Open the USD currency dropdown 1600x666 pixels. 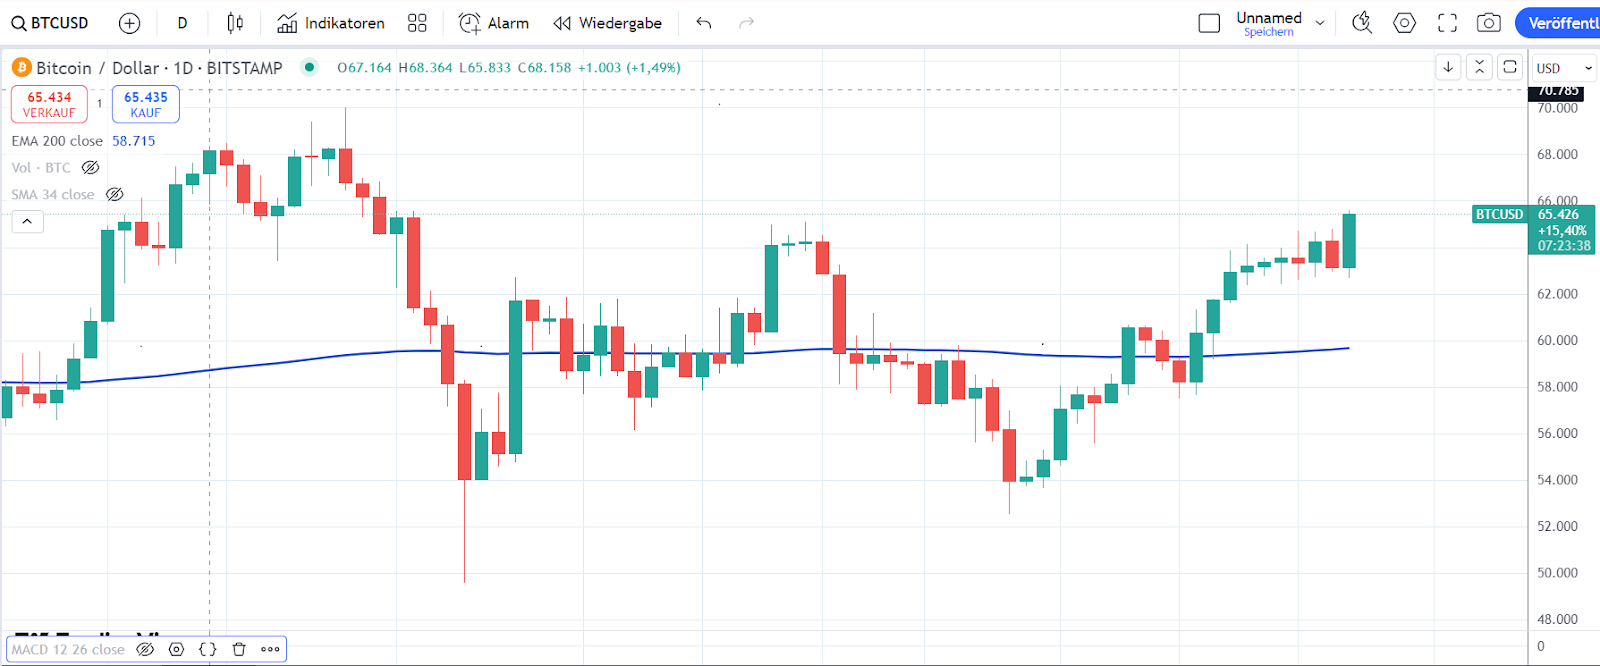point(1565,68)
